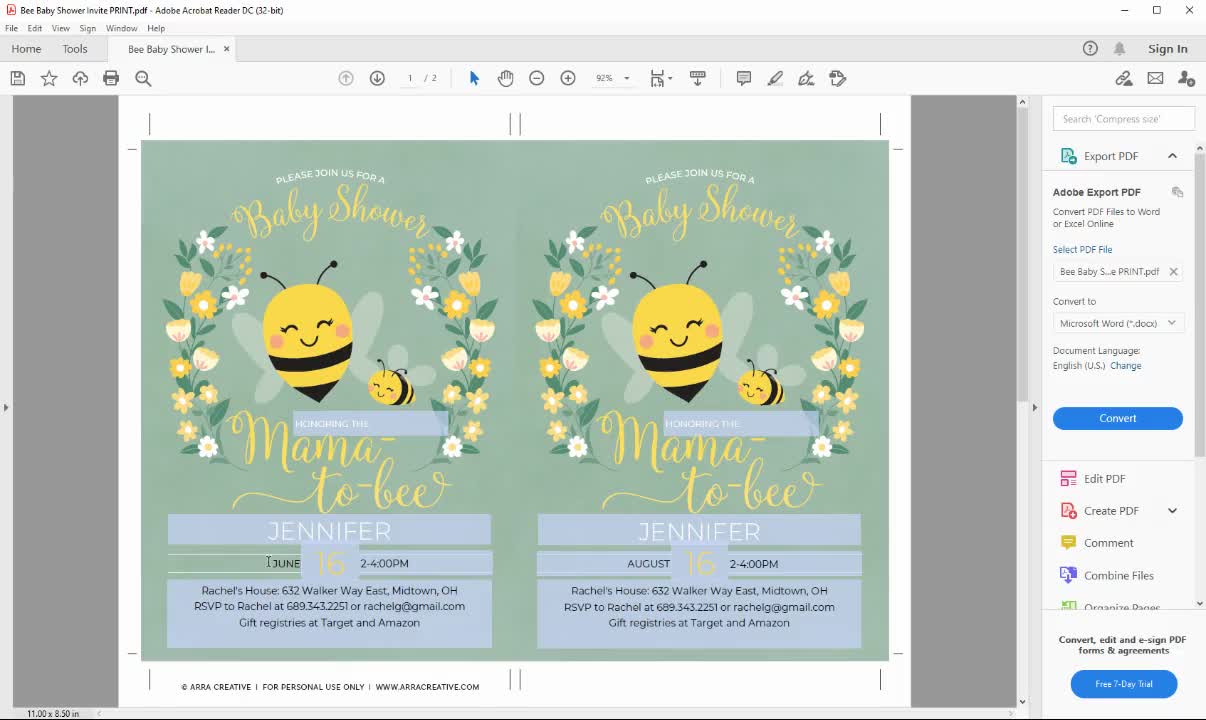
Task: Collapse the right tools pane arrow
Action: click(1034, 407)
